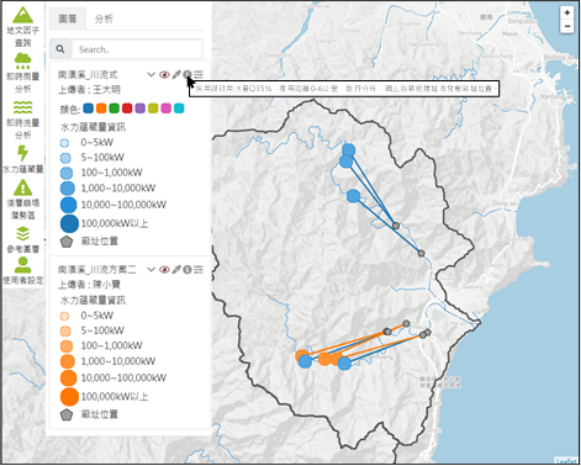Open list menu icon of 南澳溪_川流方案二

[199, 270]
